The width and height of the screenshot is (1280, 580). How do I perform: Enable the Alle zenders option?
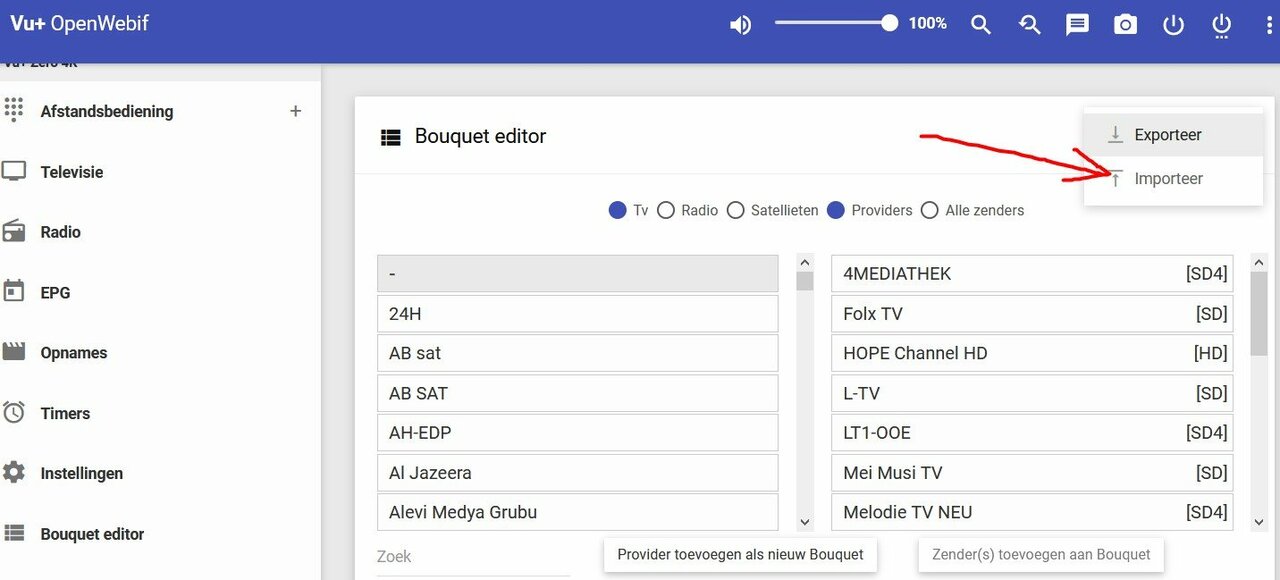pos(929,210)
